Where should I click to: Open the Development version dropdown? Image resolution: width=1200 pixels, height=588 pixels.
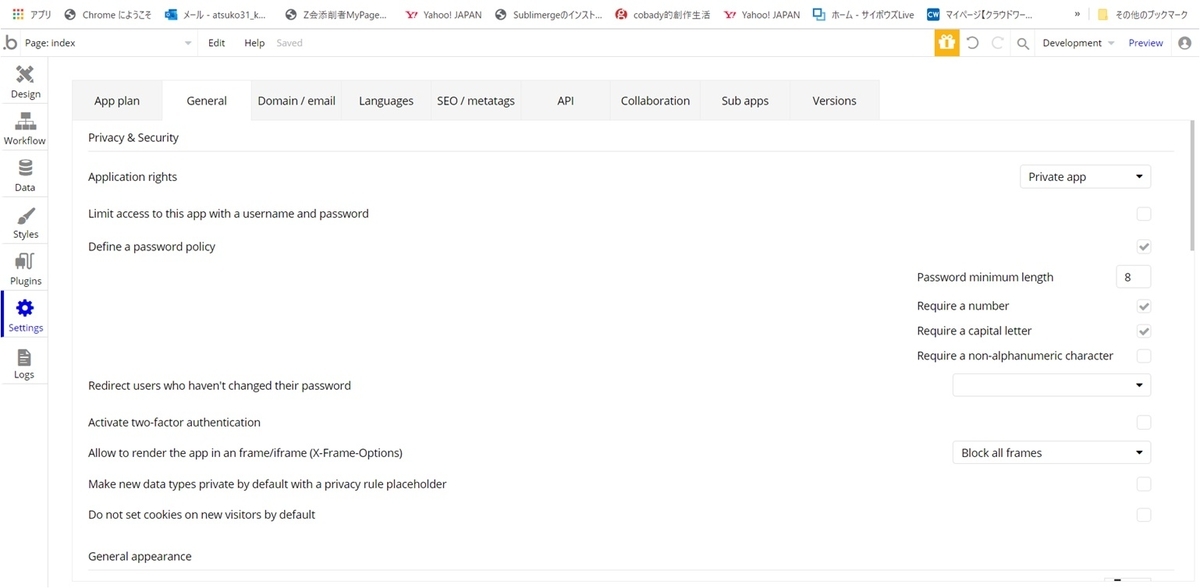(1078, 43)
